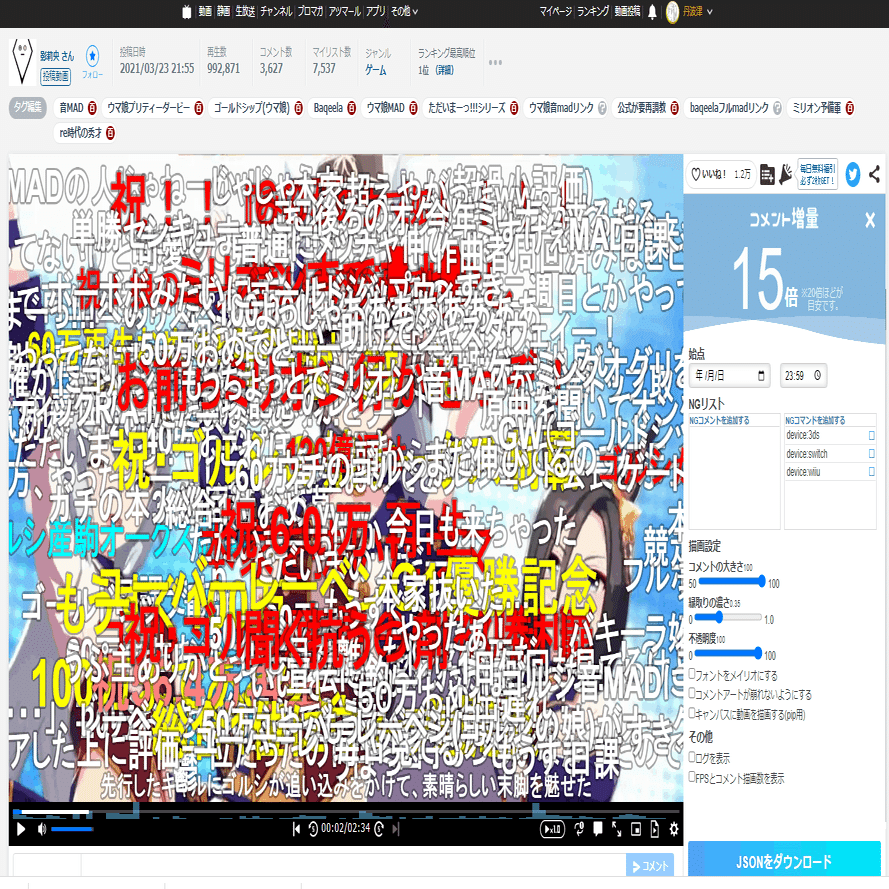Open the date picker calendar icon
The height and width of the screenshot is (889, 889).
761,375
